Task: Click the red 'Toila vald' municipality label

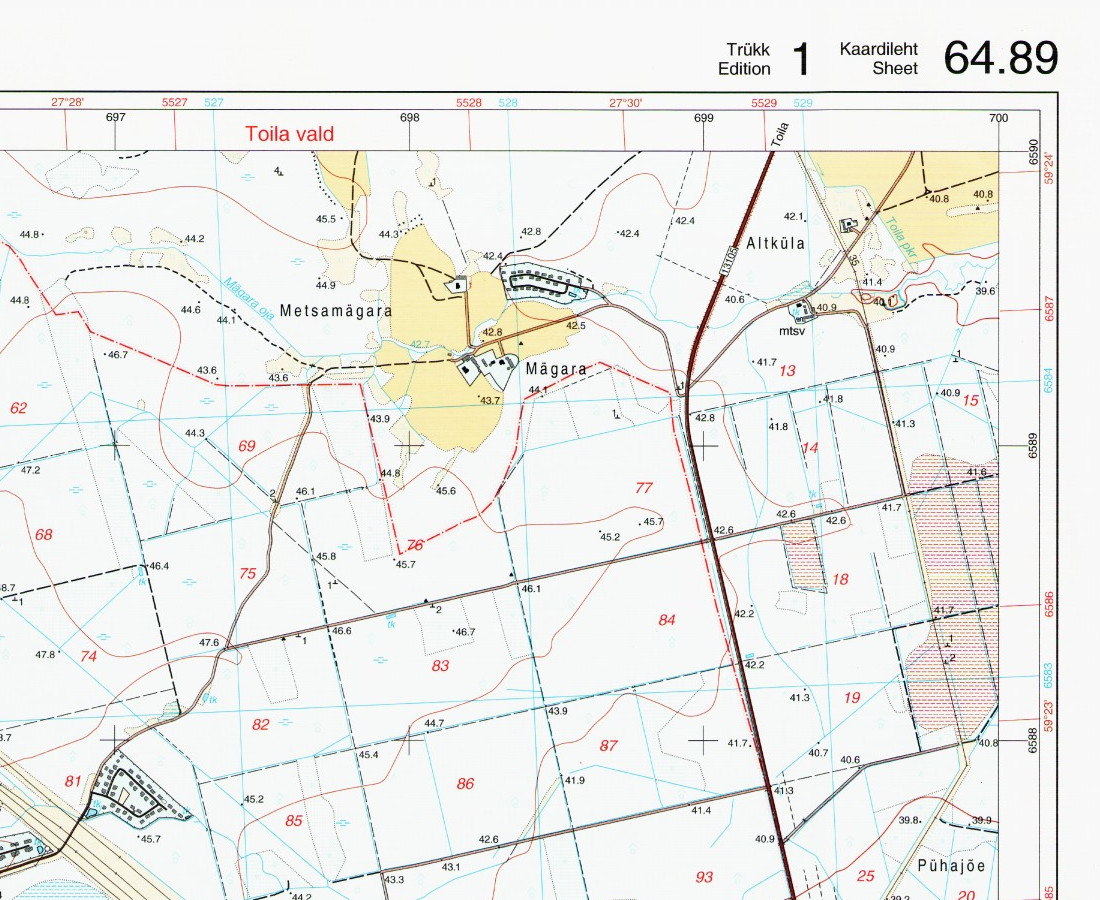Action: [289, 134]
